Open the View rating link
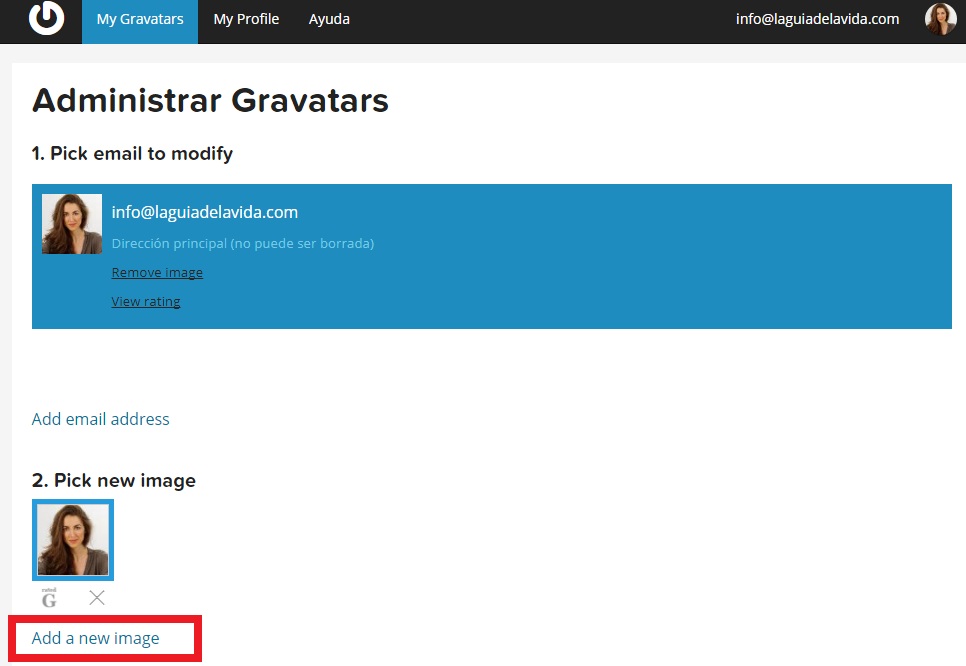This screenshot has width=966, height=666. (x=146, y=301)
